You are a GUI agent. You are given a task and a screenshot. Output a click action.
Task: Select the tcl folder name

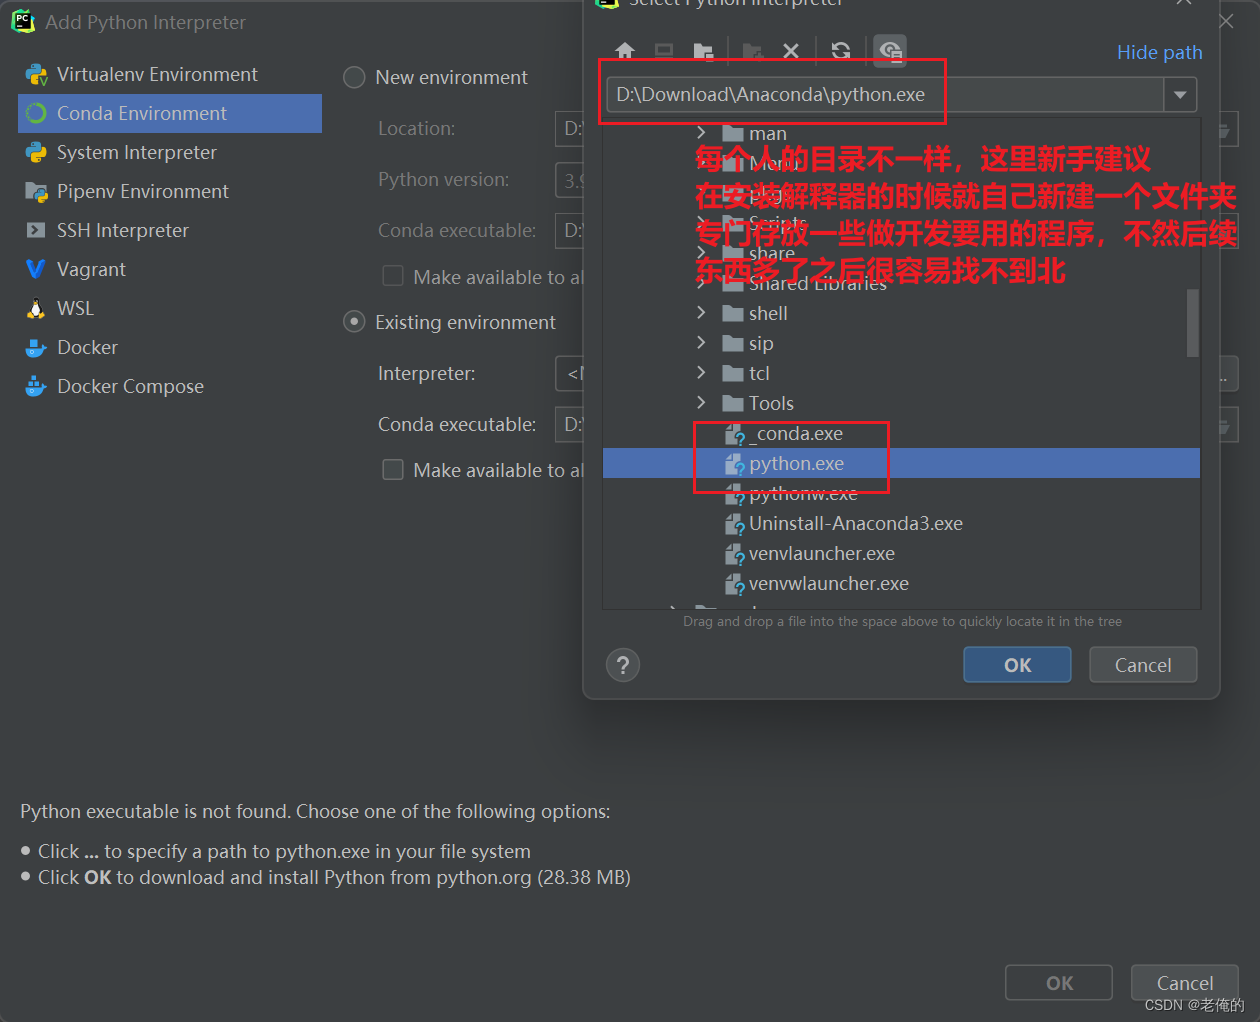[759, 374]
